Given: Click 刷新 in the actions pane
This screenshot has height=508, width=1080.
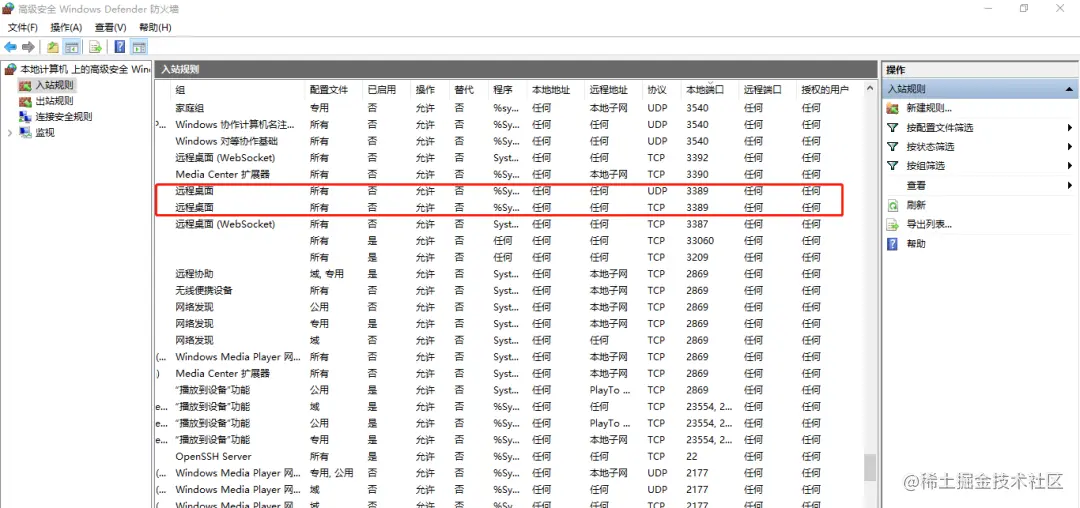Looking at the screenshot, I should click(916, 205).
